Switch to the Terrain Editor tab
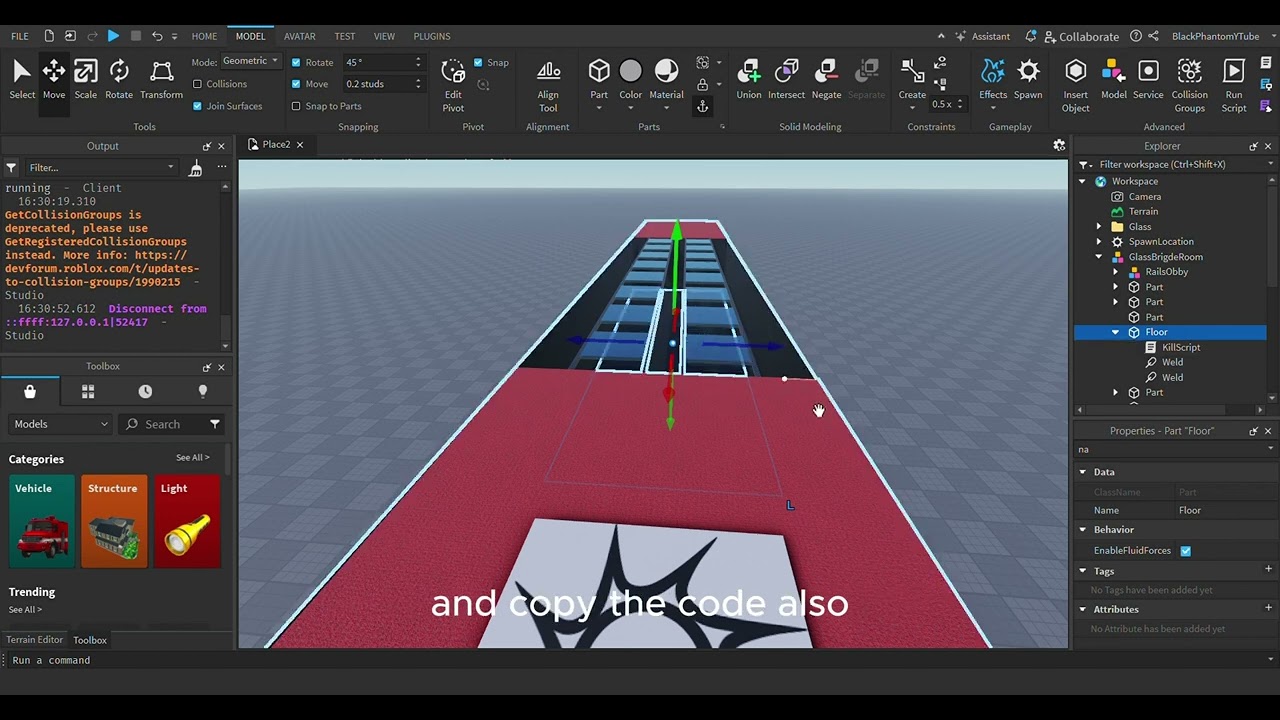This screenshot has width=1280, height=720. click(x=34, y=640)
